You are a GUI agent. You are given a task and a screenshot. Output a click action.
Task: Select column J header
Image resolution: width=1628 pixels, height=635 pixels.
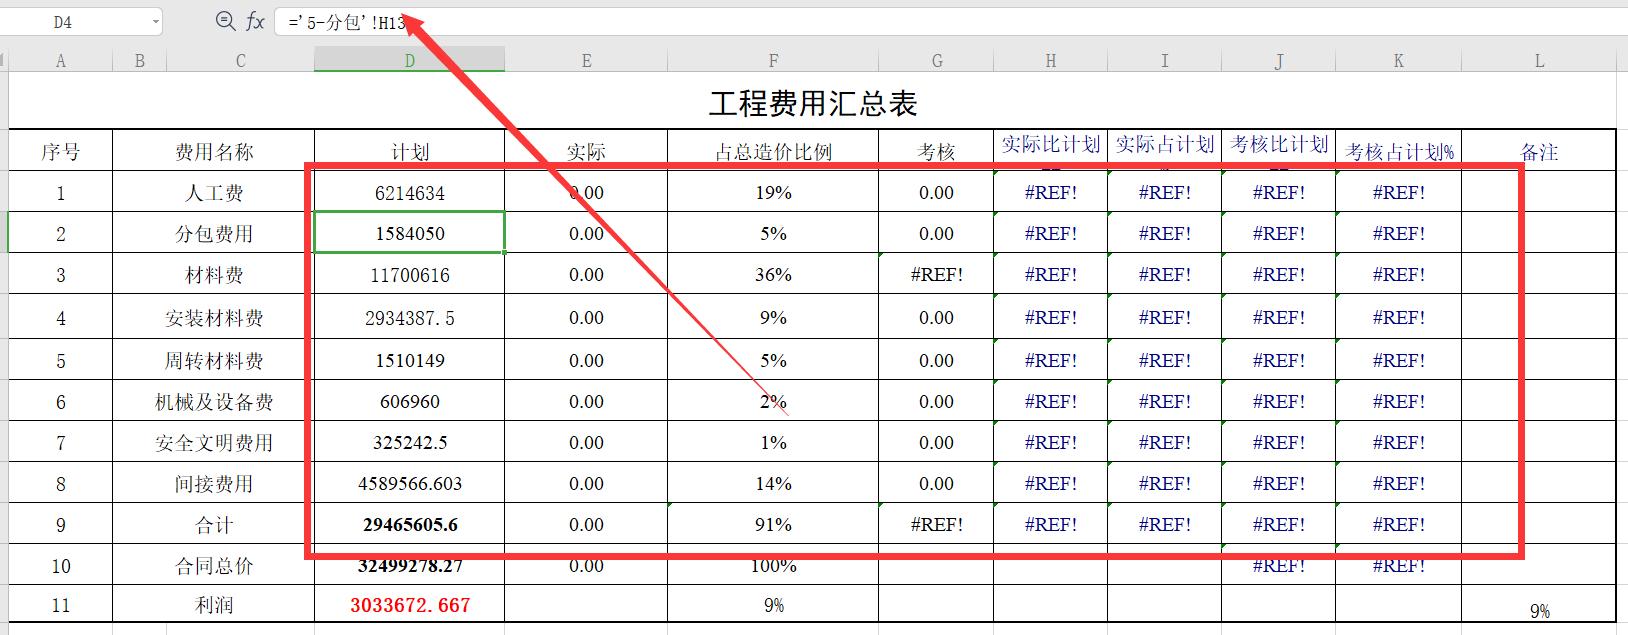click(x=1279, y=61)
